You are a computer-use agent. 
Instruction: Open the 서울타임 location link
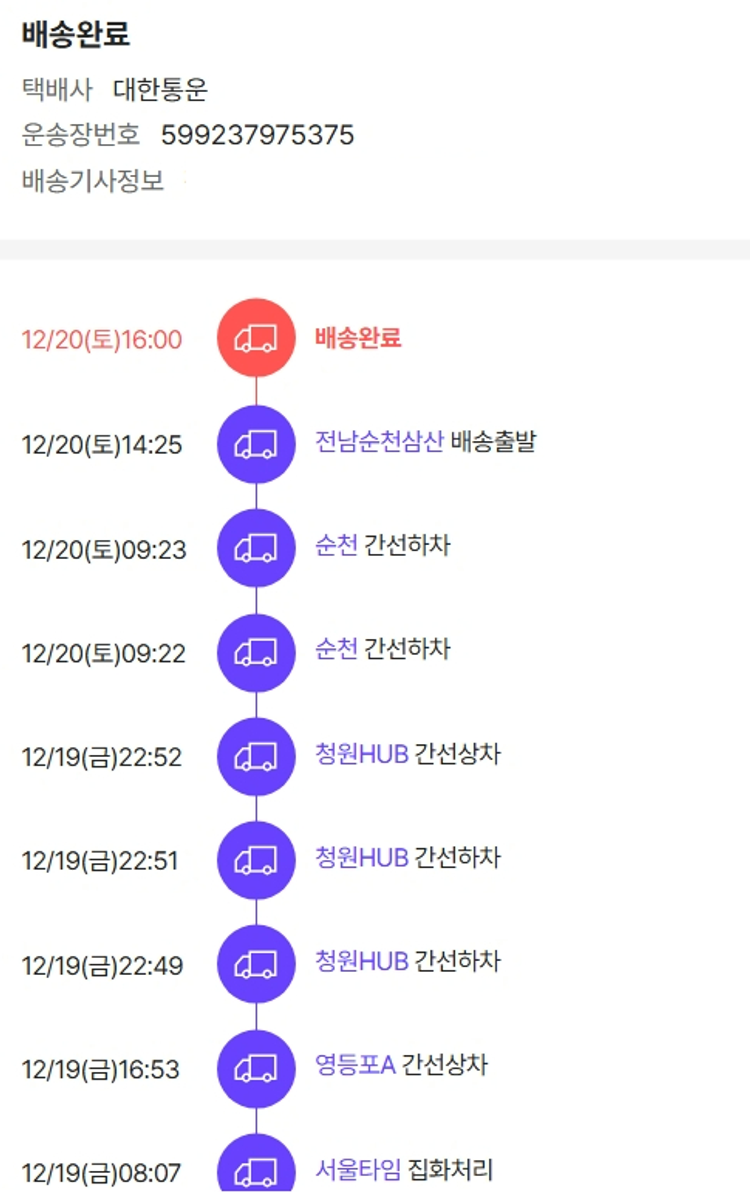(x=358, y=1170)
